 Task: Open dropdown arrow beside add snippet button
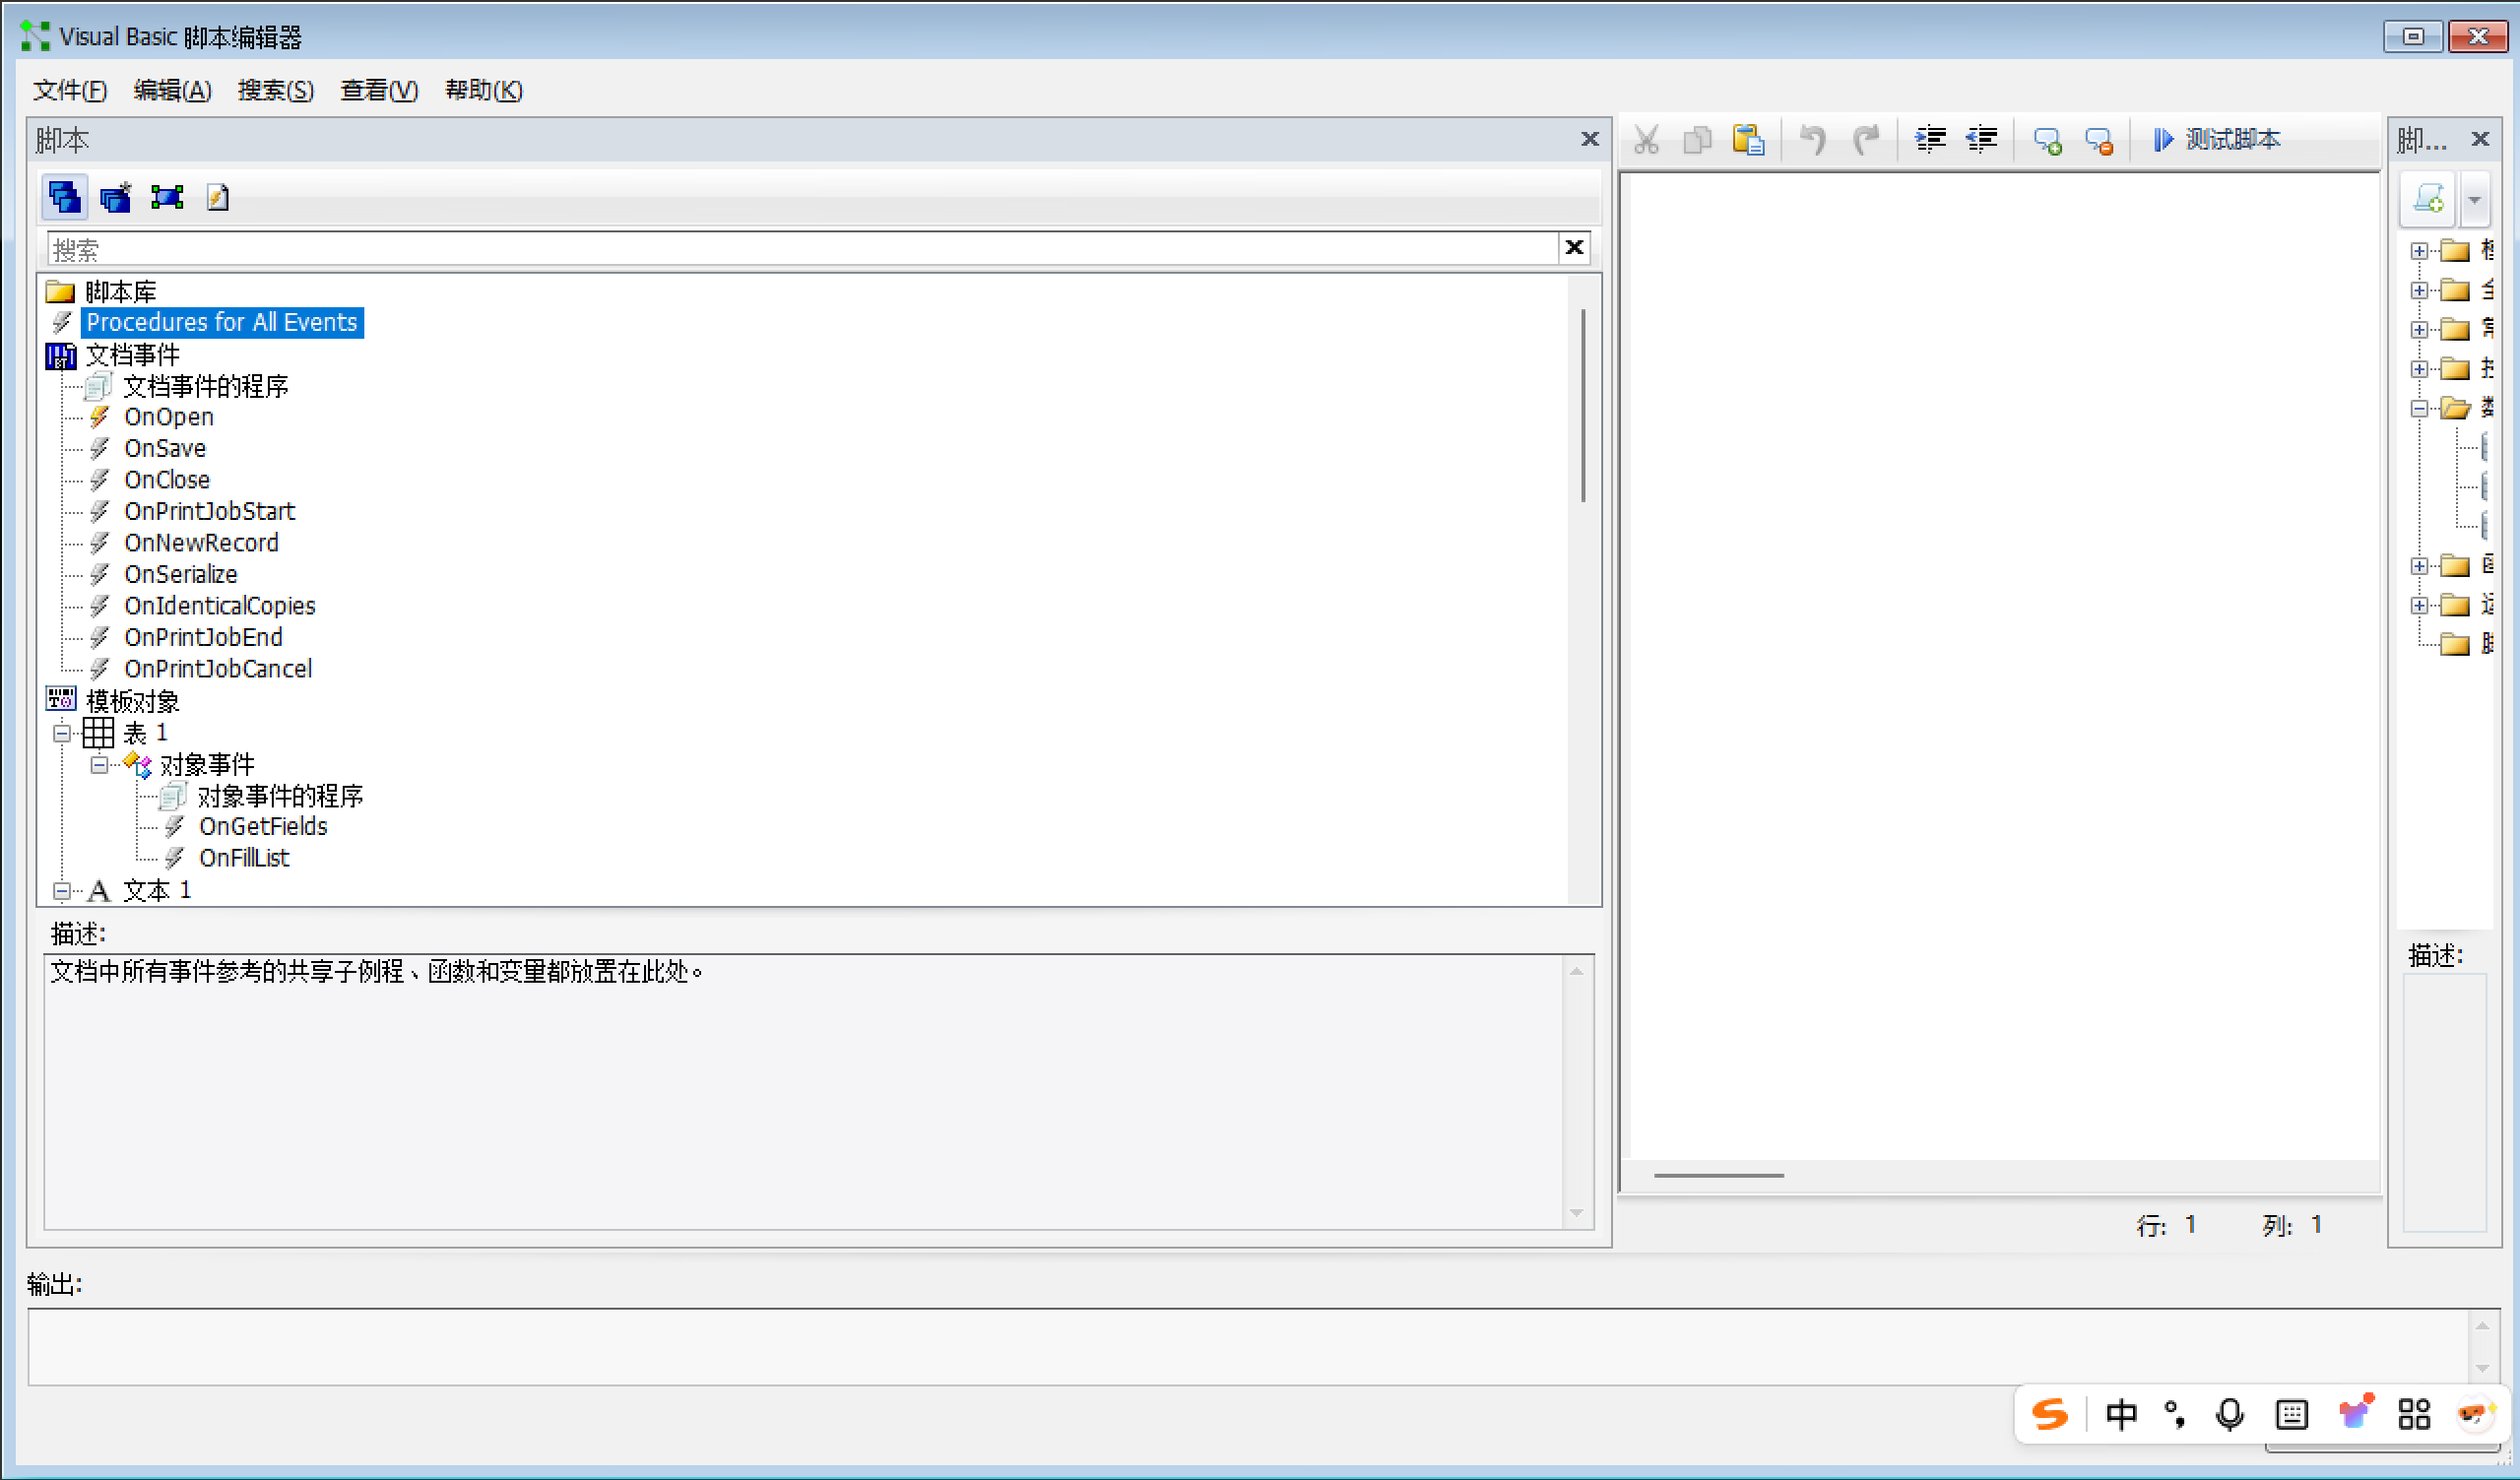(x=2474, y=199)
